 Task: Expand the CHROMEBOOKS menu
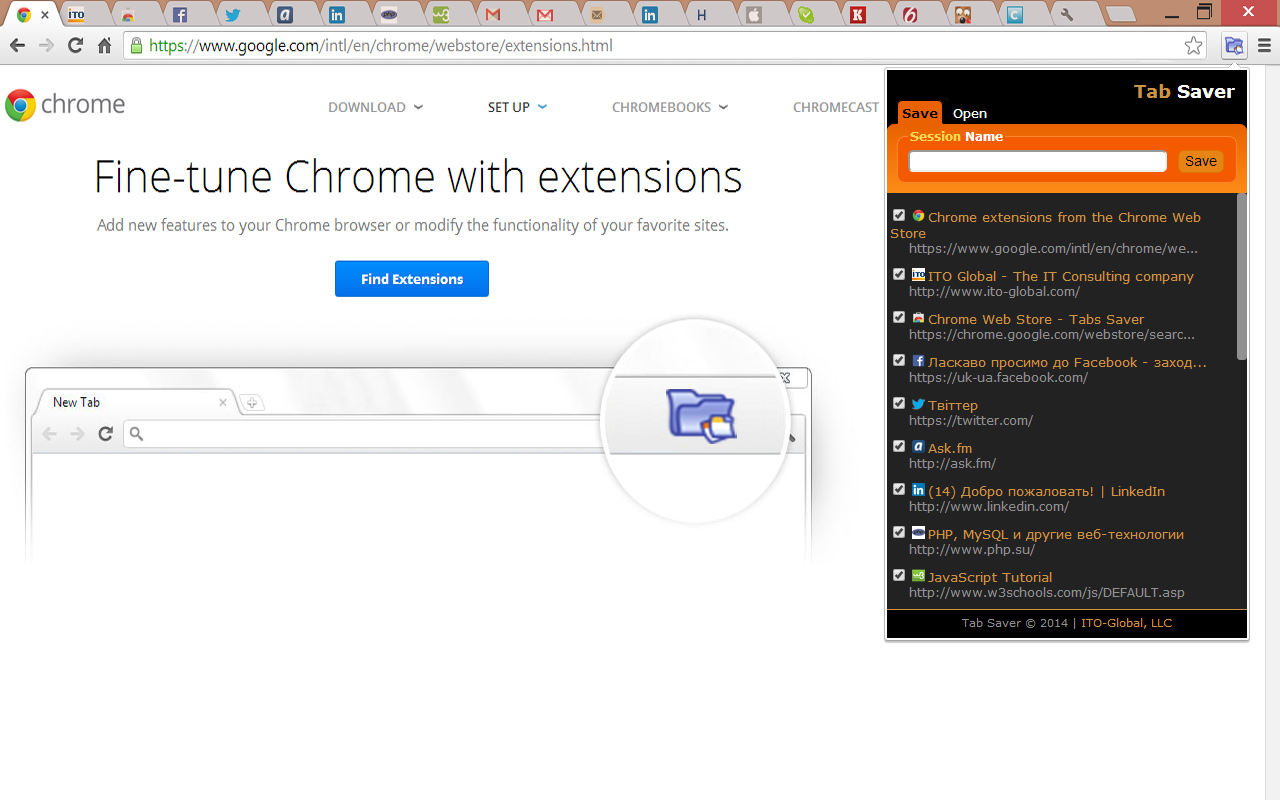[x=670, y=107]
